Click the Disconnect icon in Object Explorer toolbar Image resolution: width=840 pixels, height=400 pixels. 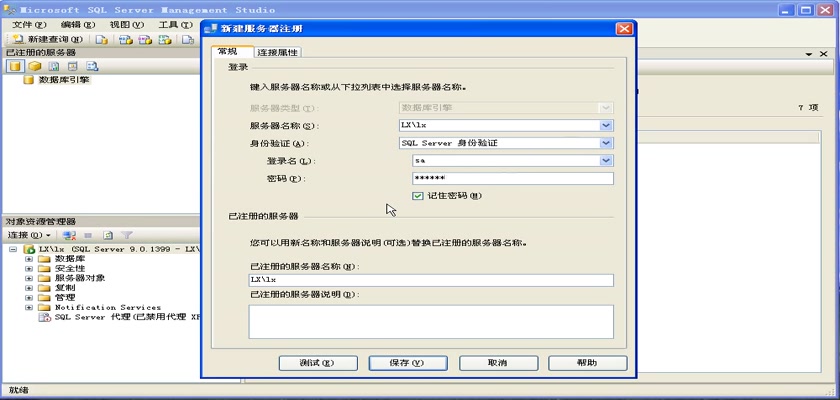pyautogui.click(x=69, y=235)
